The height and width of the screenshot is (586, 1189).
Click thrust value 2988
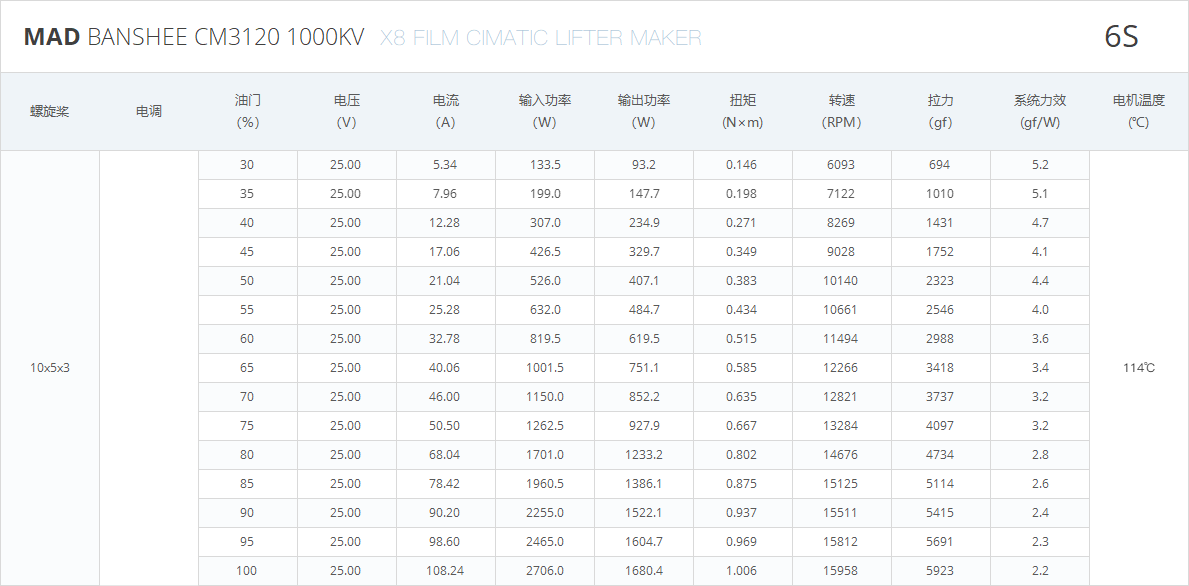(940, 339)
